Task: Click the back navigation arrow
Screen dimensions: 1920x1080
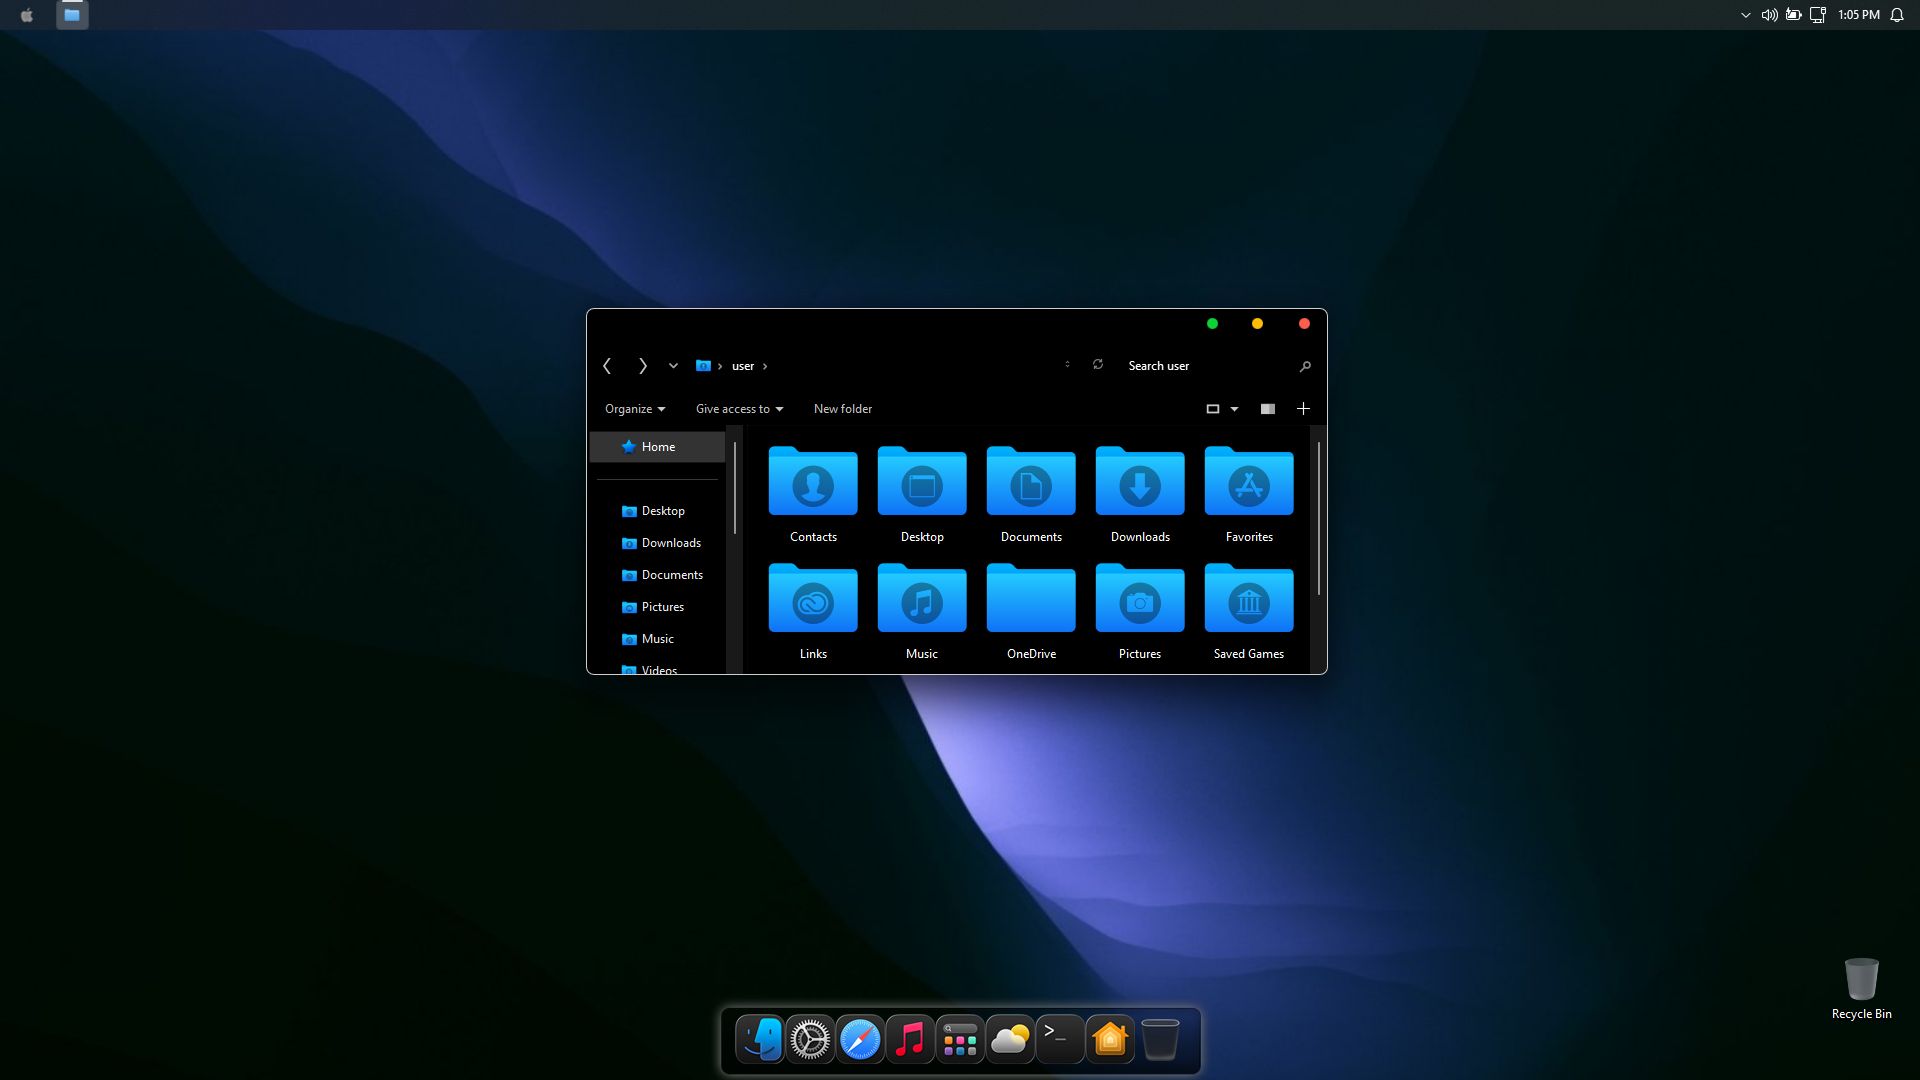Action: click(607, 366)
